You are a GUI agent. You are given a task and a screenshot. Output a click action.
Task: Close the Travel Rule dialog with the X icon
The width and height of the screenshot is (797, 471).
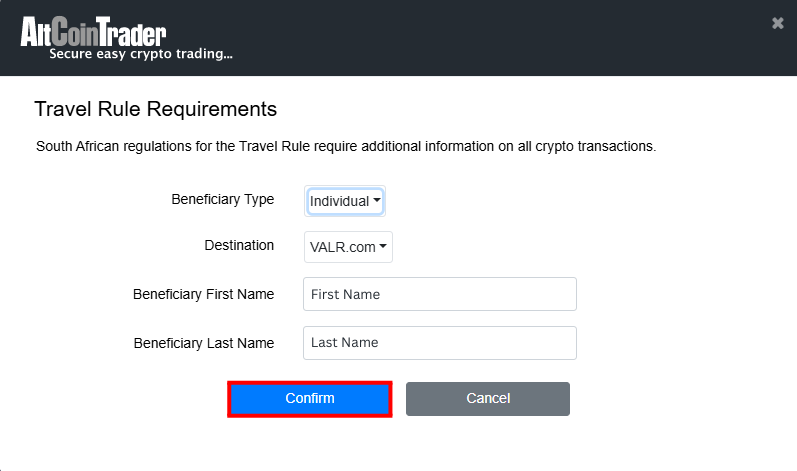pyautogui.click(x=777, y=23)
